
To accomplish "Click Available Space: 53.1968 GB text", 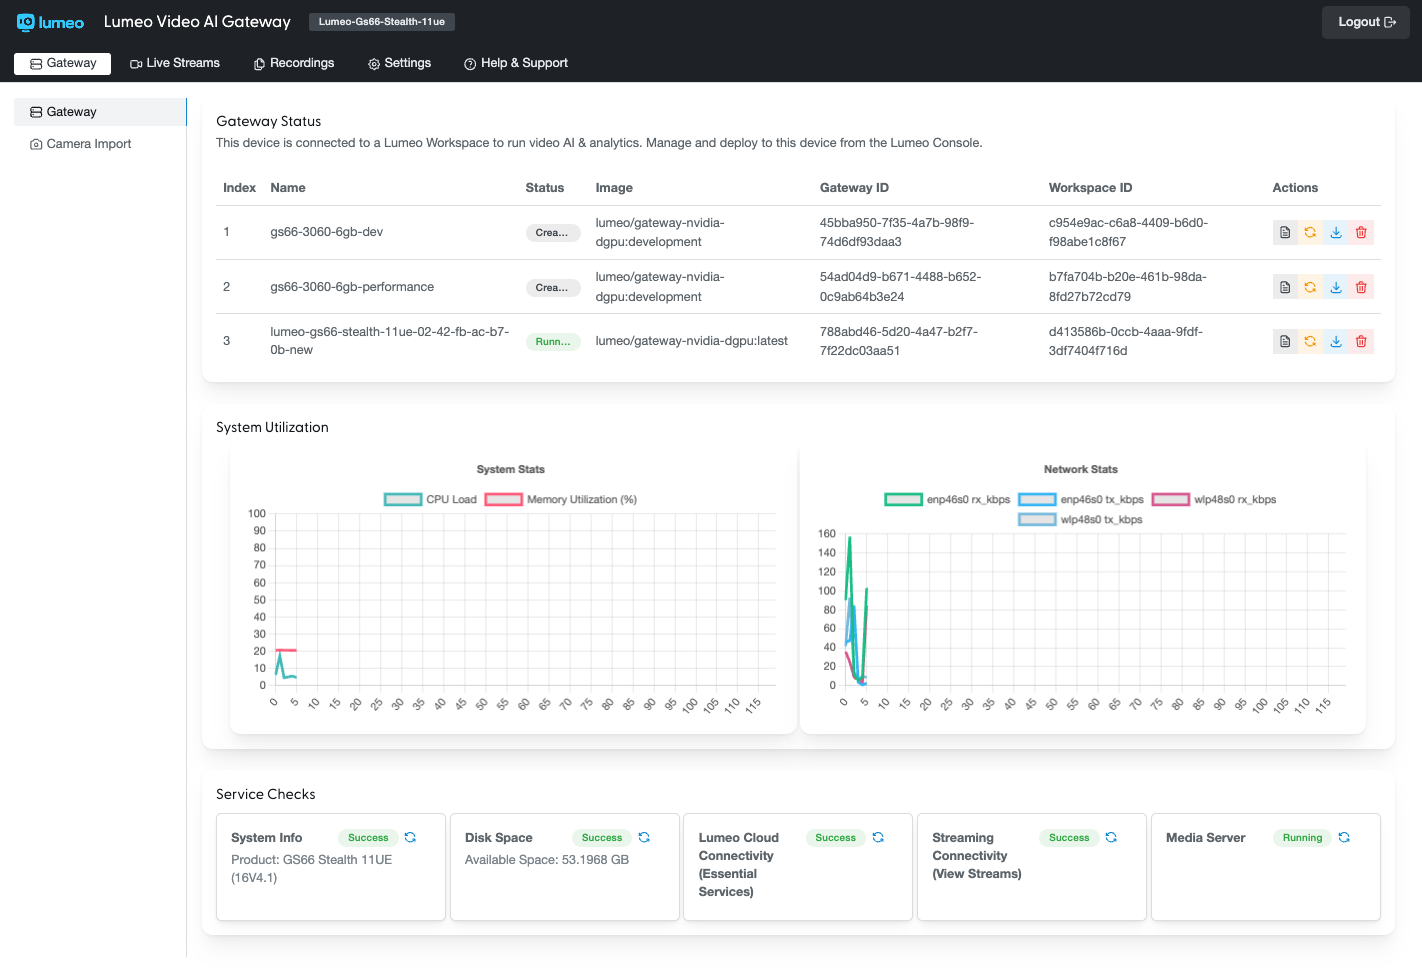I will tap(547, 860).
